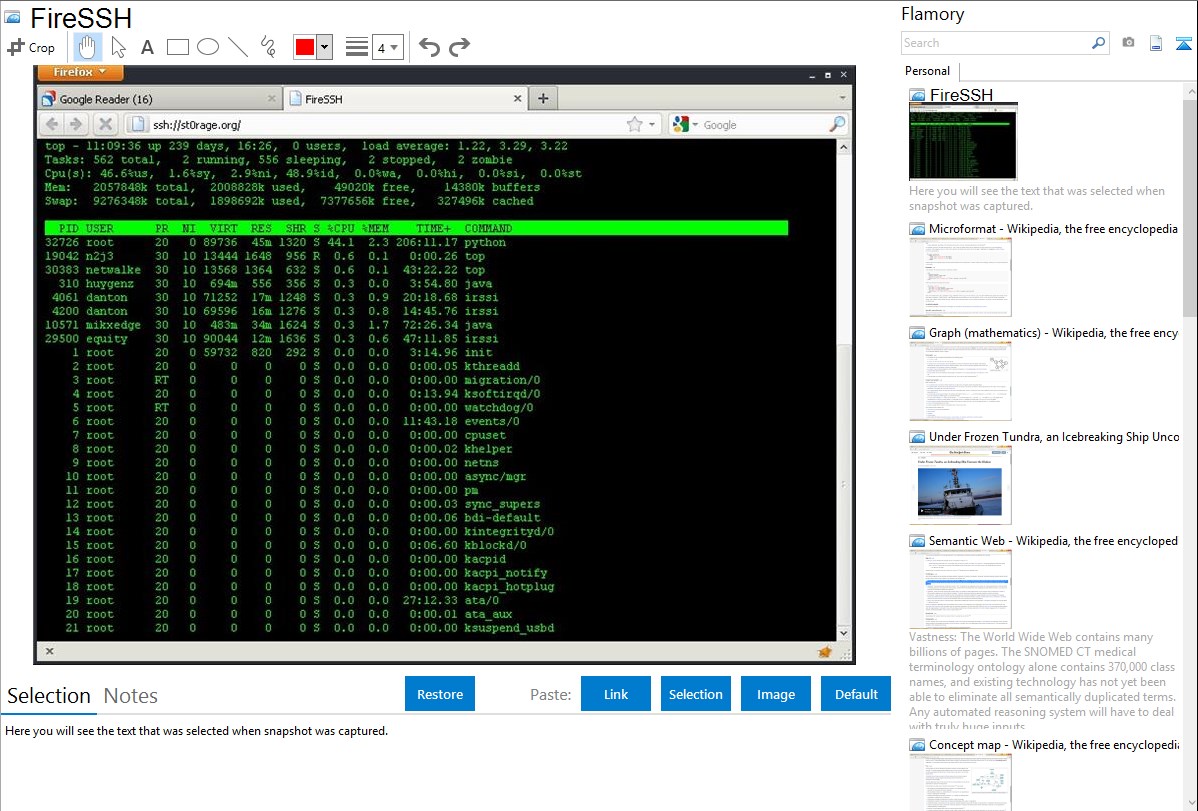
Task: Open the Graph (mathematics) snapshot
Action: (x=960, y=381)
